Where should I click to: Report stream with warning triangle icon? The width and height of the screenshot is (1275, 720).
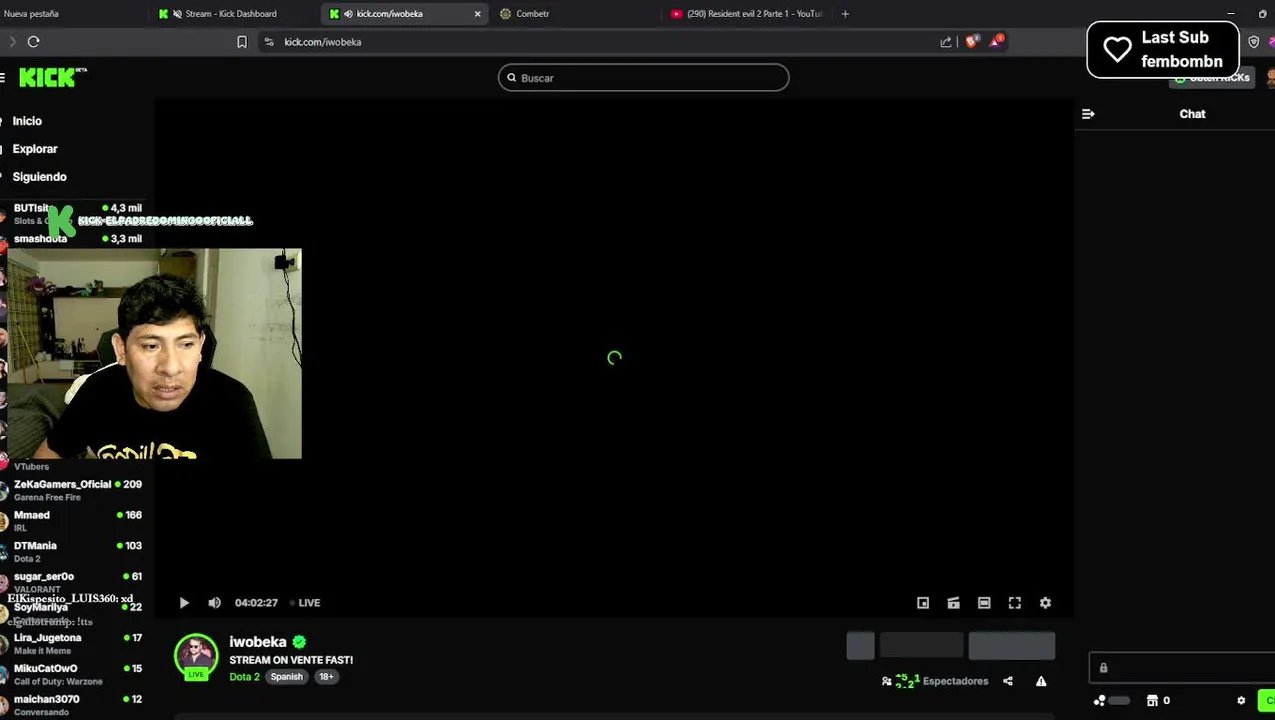point(1041,681)
